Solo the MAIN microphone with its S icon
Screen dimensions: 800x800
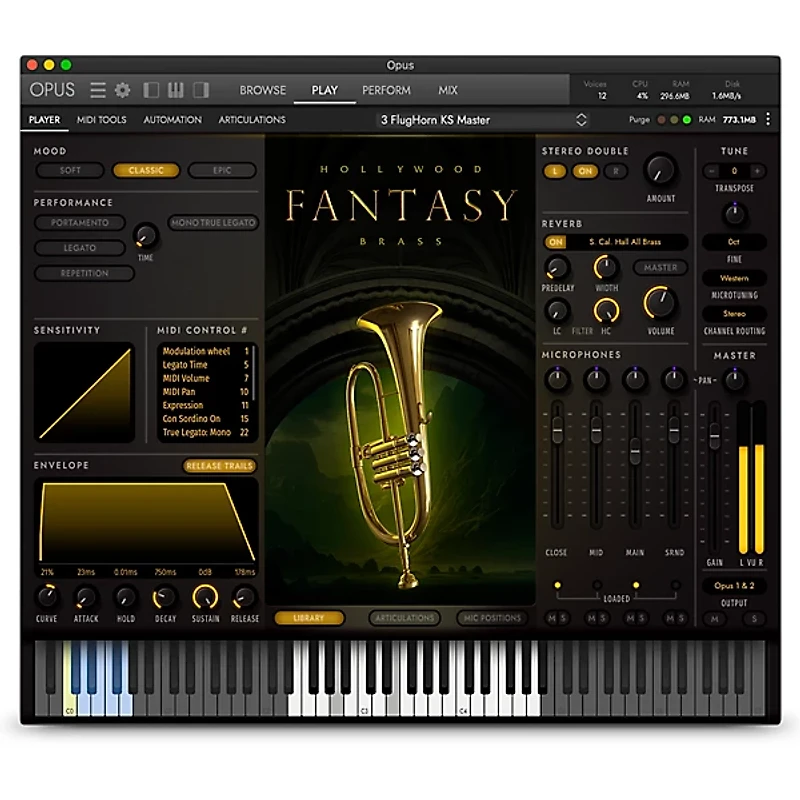pos(643,618)
